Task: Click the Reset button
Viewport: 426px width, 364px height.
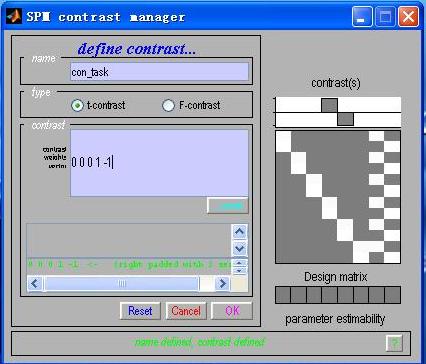Action: coord(140,311)
